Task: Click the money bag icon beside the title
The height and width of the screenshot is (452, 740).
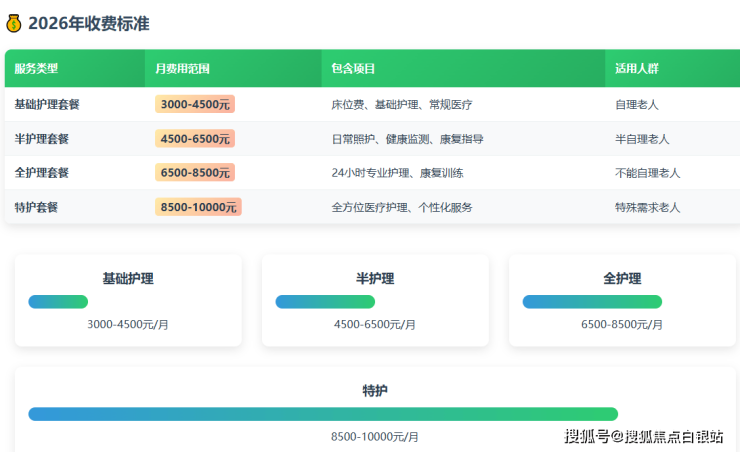Action: 13,23
